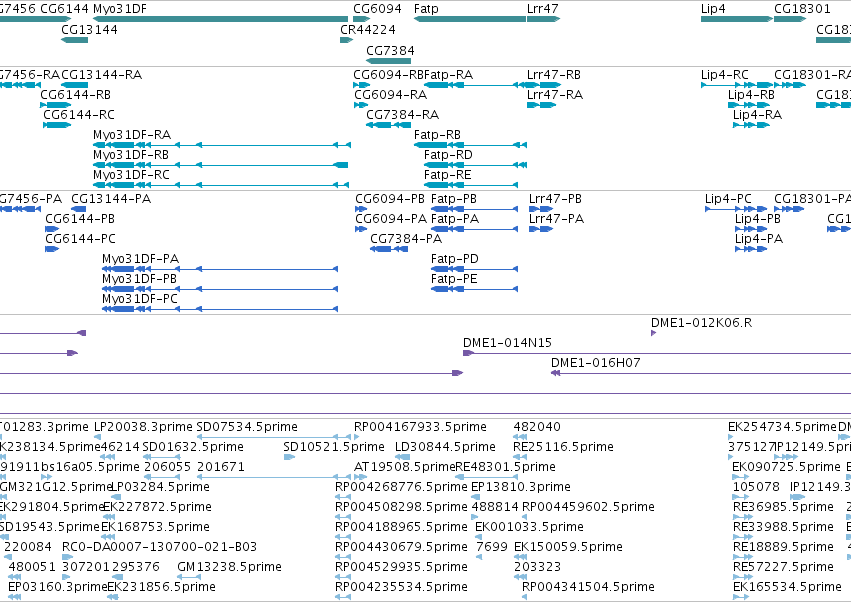Image resolution: width=851 pixels, height=602 pixels.
Task: Click EST EK150059.5prime
Action: point(568,547)
